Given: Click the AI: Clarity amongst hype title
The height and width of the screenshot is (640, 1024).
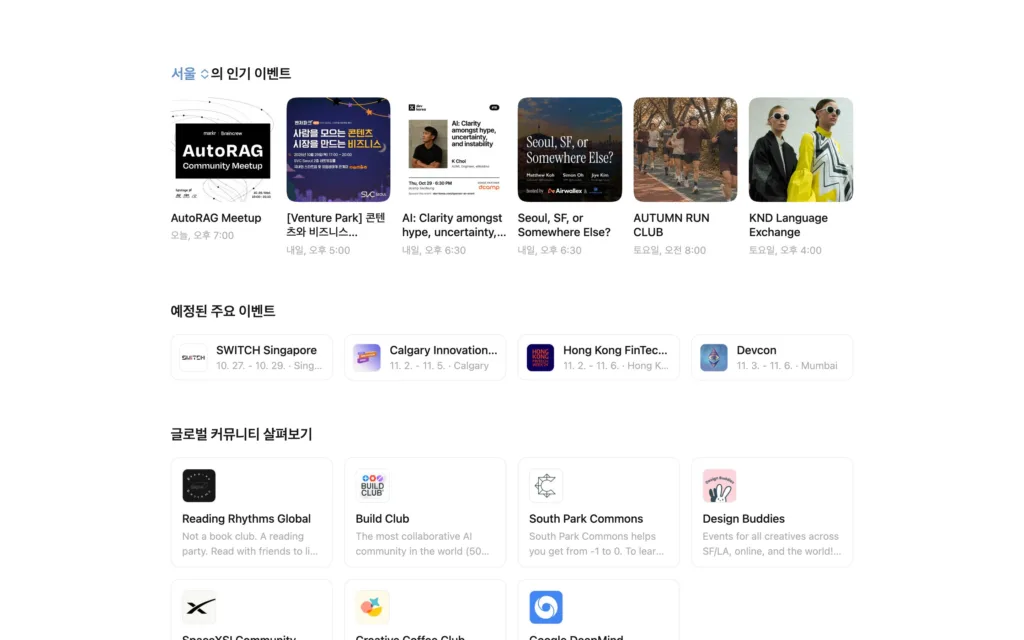Looking at the screenshot, I should click(x=454, y=225).
